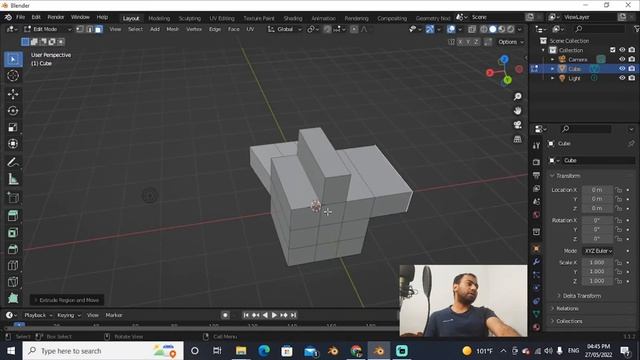
Task: Select the Add Cube tool
Action: (13, 198)
